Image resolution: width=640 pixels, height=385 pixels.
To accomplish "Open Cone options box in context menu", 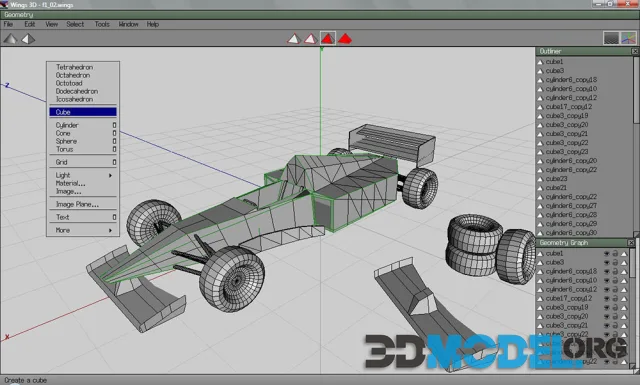I will (114, 133).
